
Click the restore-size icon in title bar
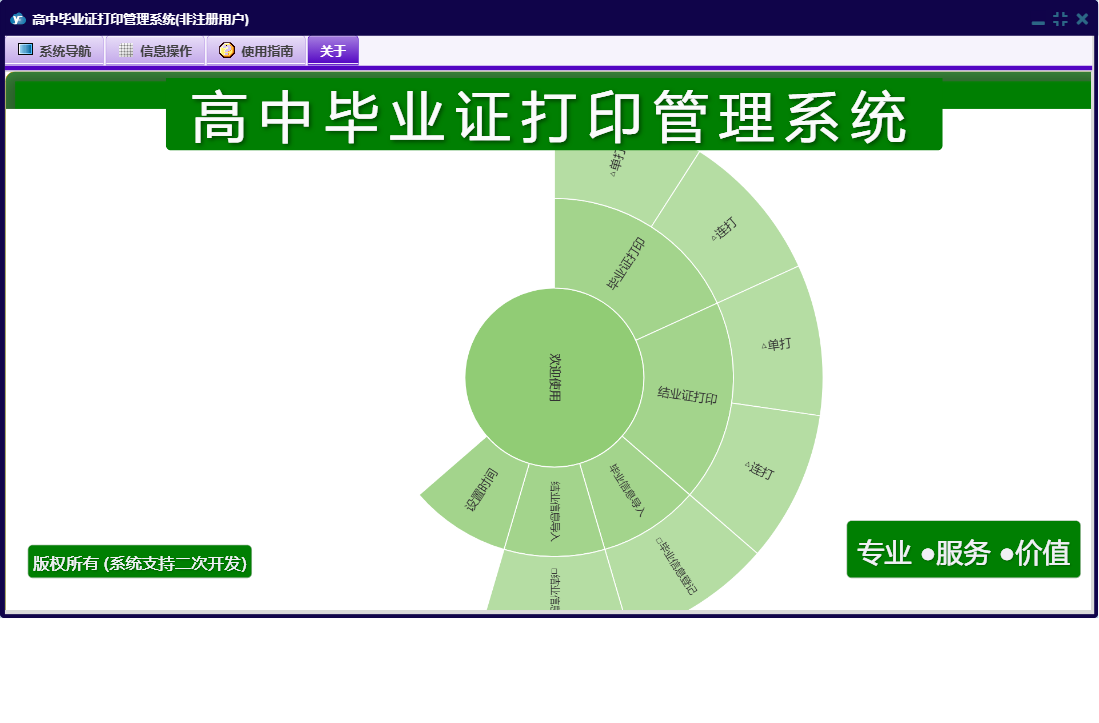point(1060,19)
